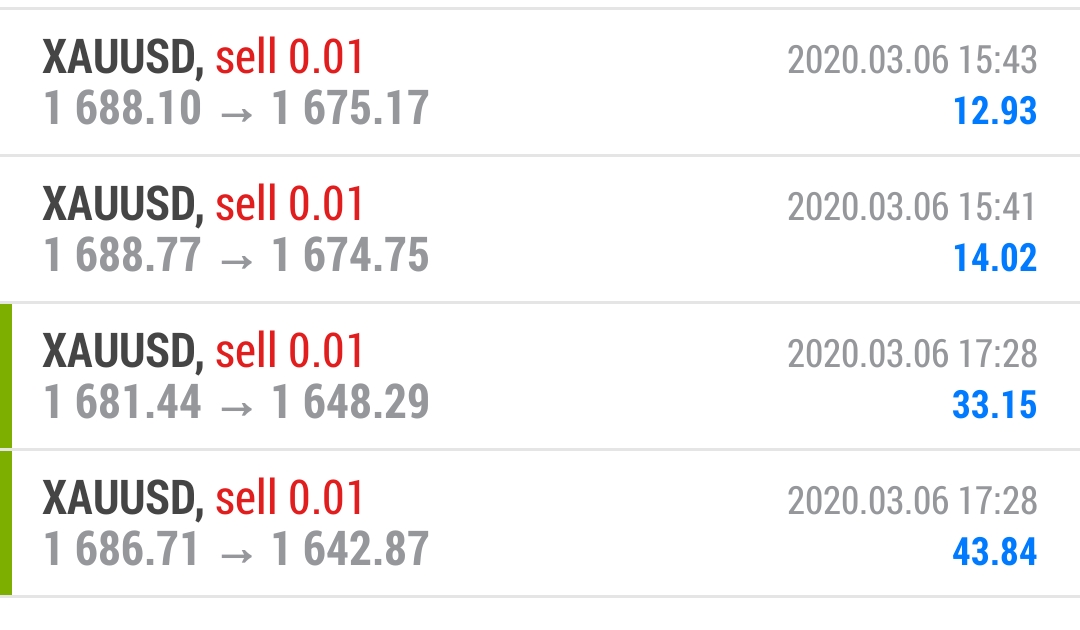Screen dimensions: 1080x630
Task: Select the 2020.03.06 15:41 timestamp
Action: coord(912,207)
